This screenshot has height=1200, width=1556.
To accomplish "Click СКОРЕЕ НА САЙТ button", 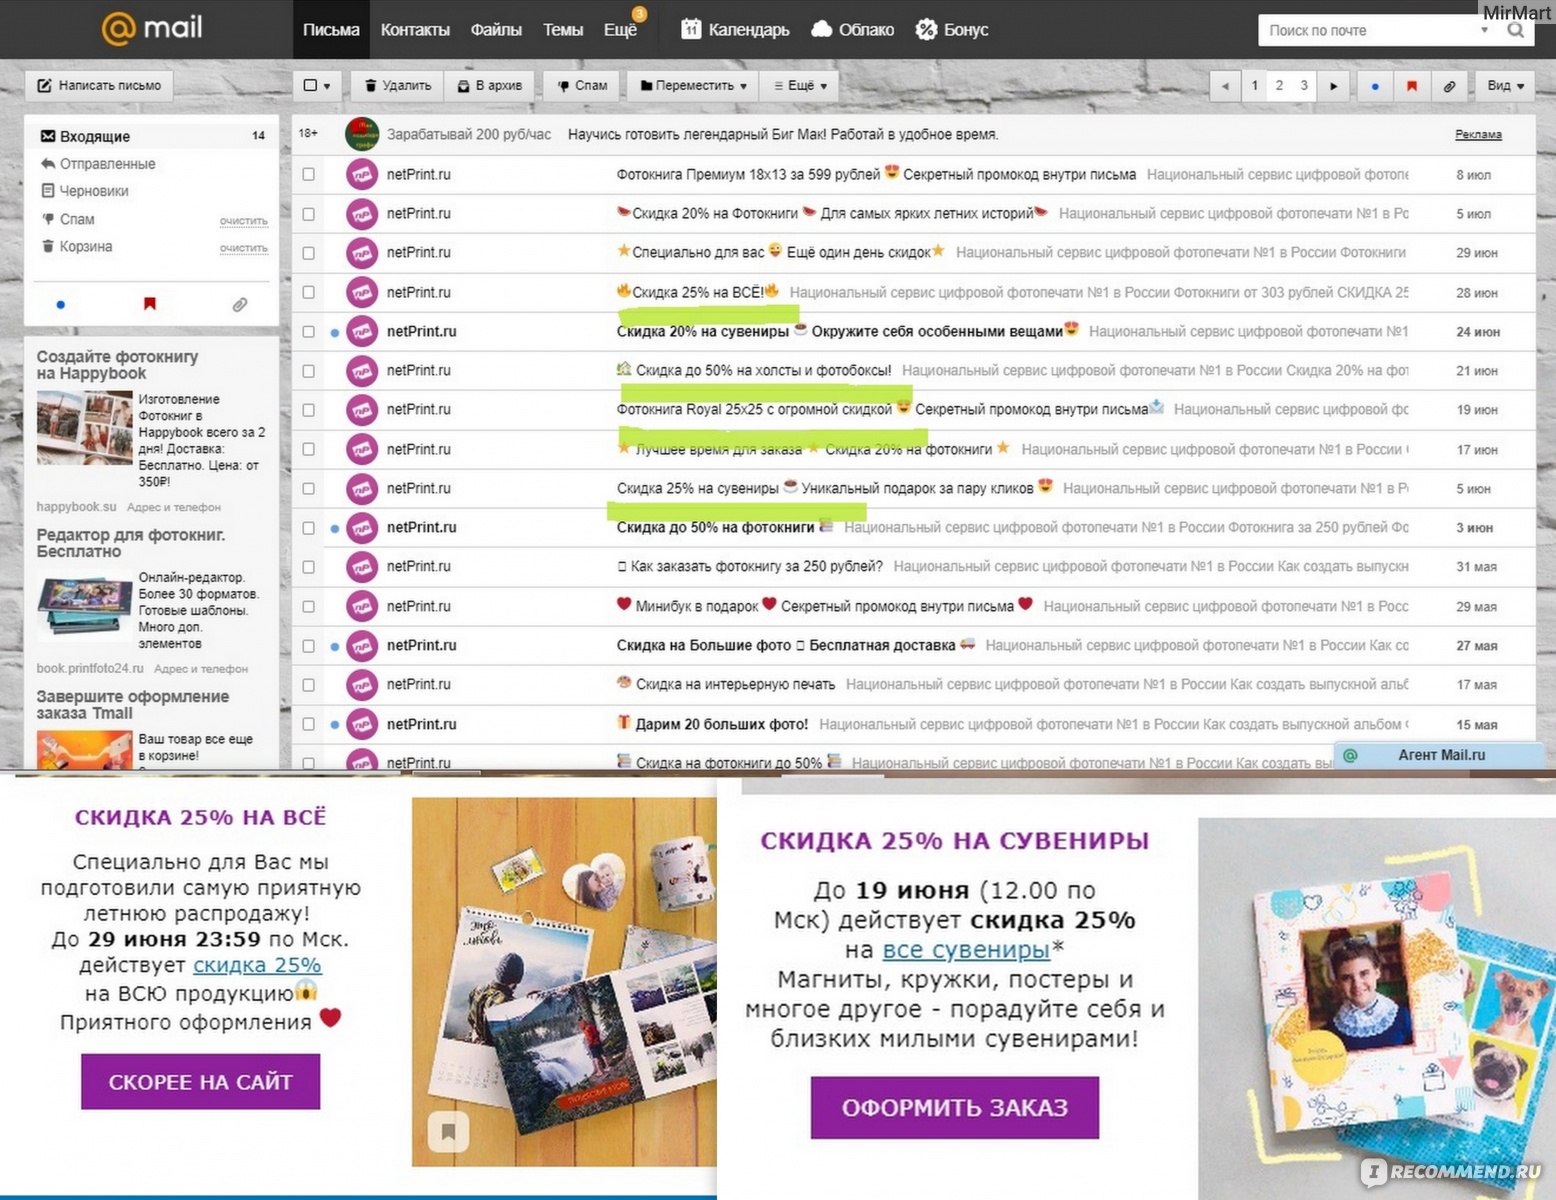I will pyautogui.click(x=200, y=1082).
